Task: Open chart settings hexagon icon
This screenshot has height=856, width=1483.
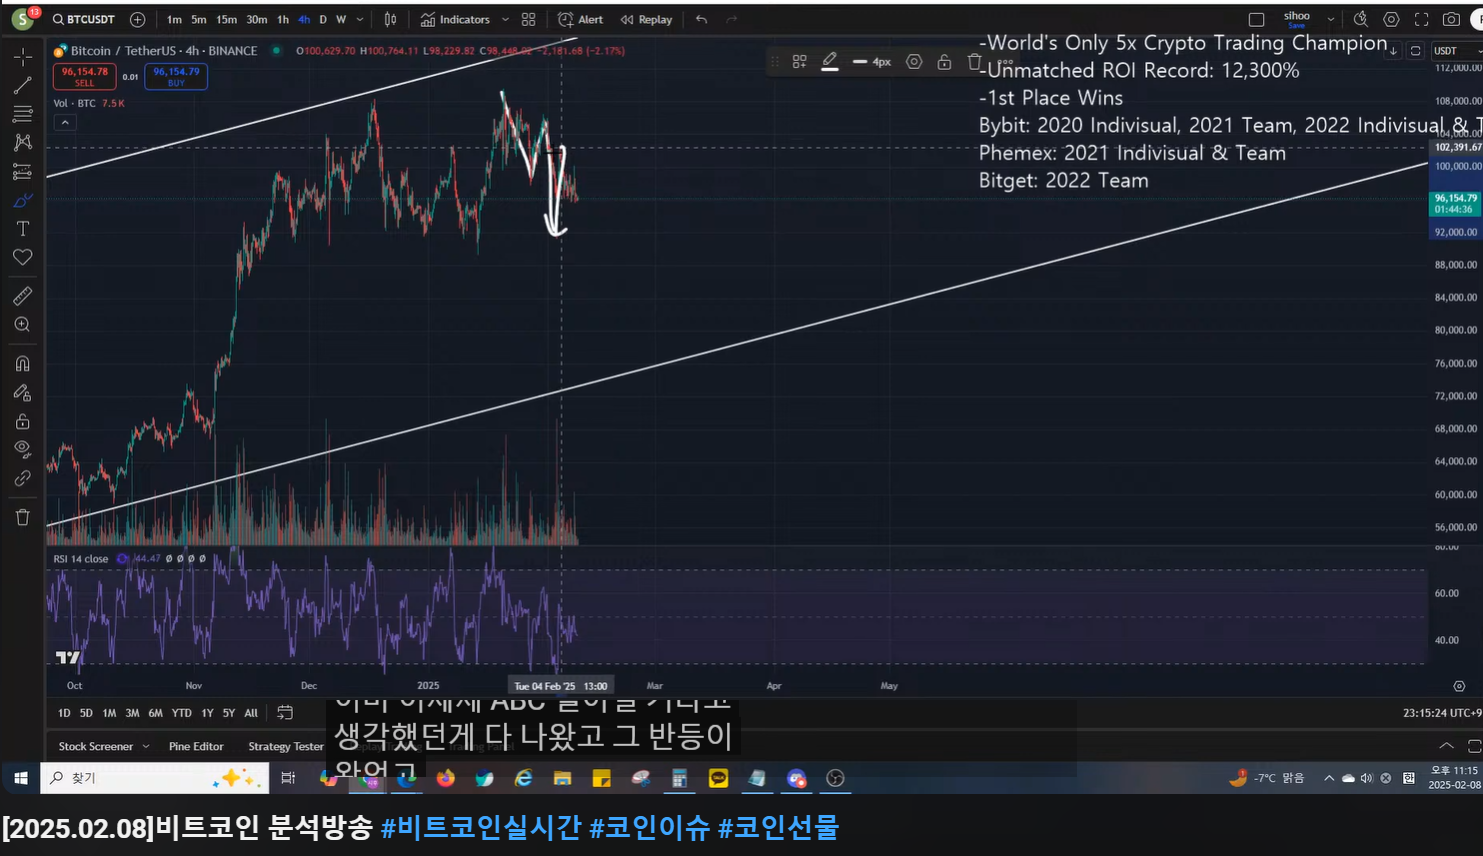Action: [1391, 19]
